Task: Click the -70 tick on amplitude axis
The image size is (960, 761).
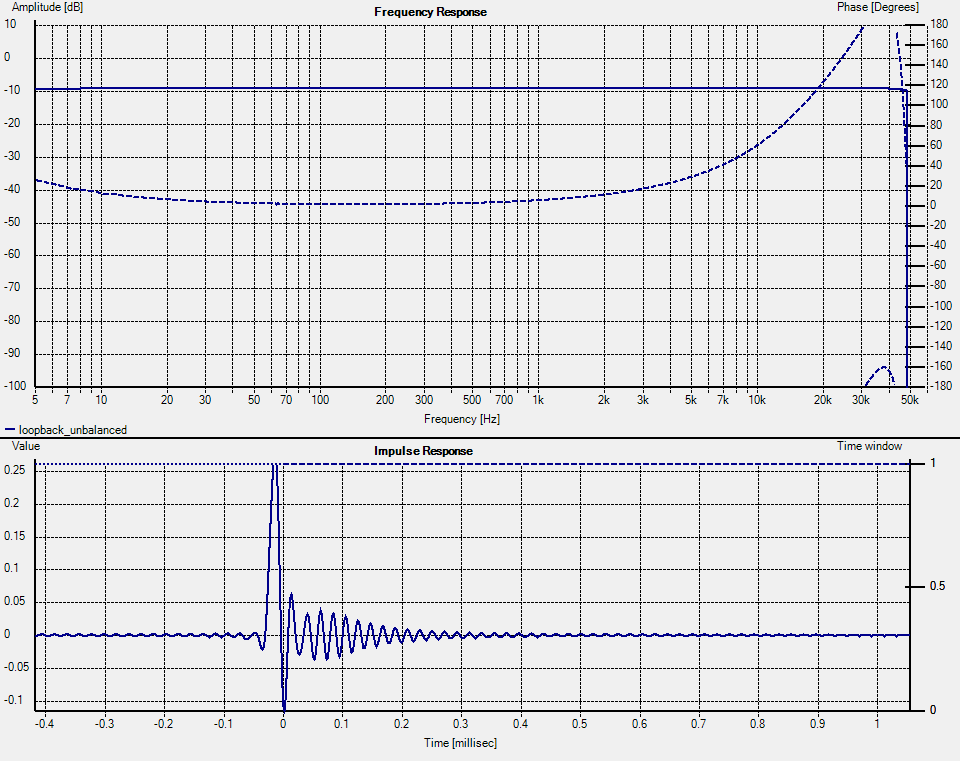Action: click(12, 287)
